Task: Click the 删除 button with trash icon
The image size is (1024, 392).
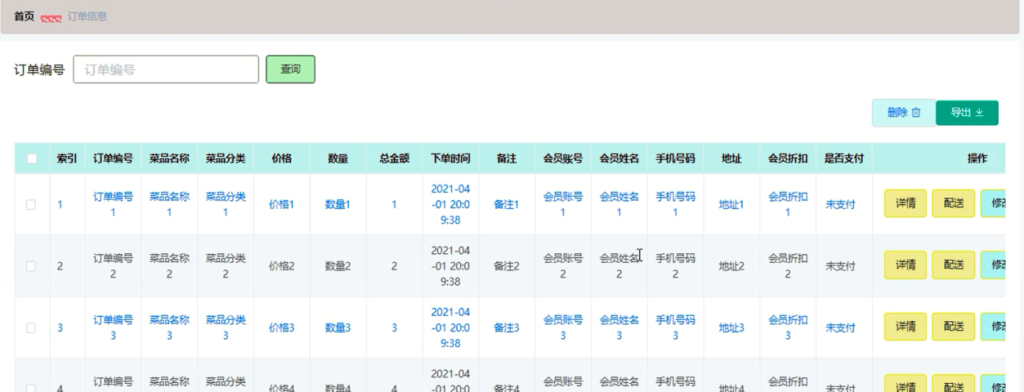Action: click(x=904, y=112)
